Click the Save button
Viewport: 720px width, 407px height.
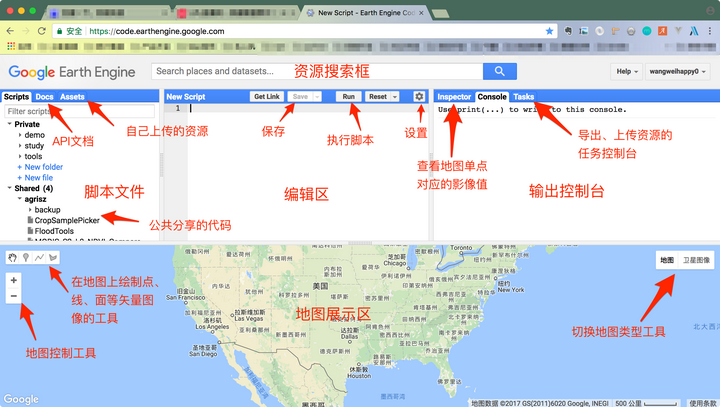(x=300, y=96)
